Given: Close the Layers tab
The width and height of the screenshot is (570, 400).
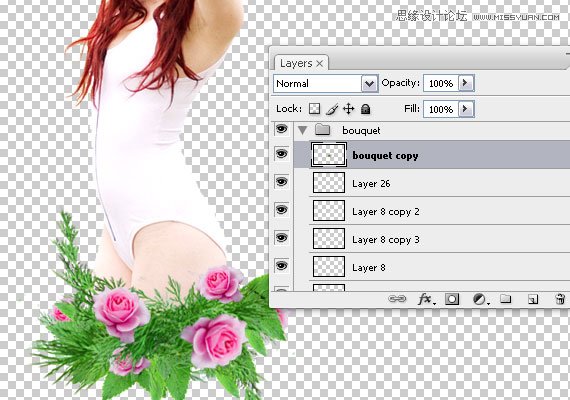Looking at the screenshot, I should [320, 64].
